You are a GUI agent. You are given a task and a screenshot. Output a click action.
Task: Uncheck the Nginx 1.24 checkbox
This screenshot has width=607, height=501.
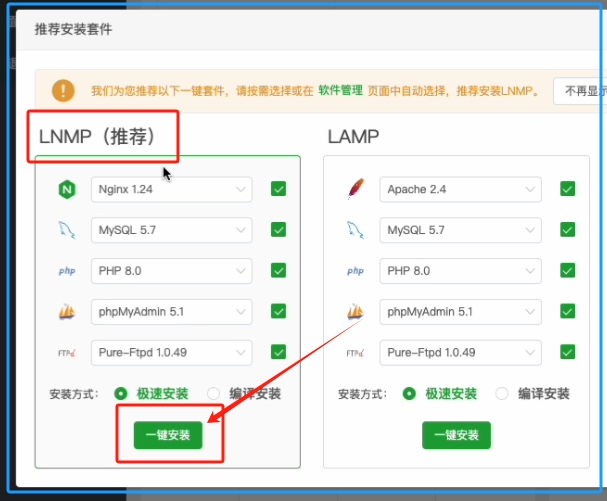point(278,189)
